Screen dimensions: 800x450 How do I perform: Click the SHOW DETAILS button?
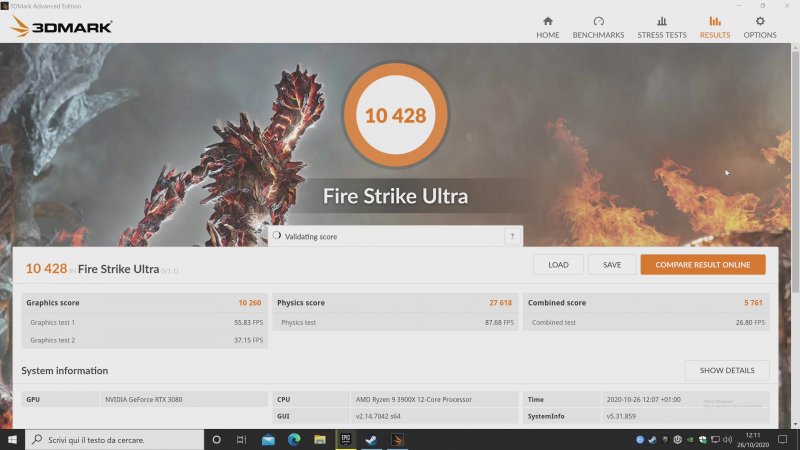tap(727, 370)
